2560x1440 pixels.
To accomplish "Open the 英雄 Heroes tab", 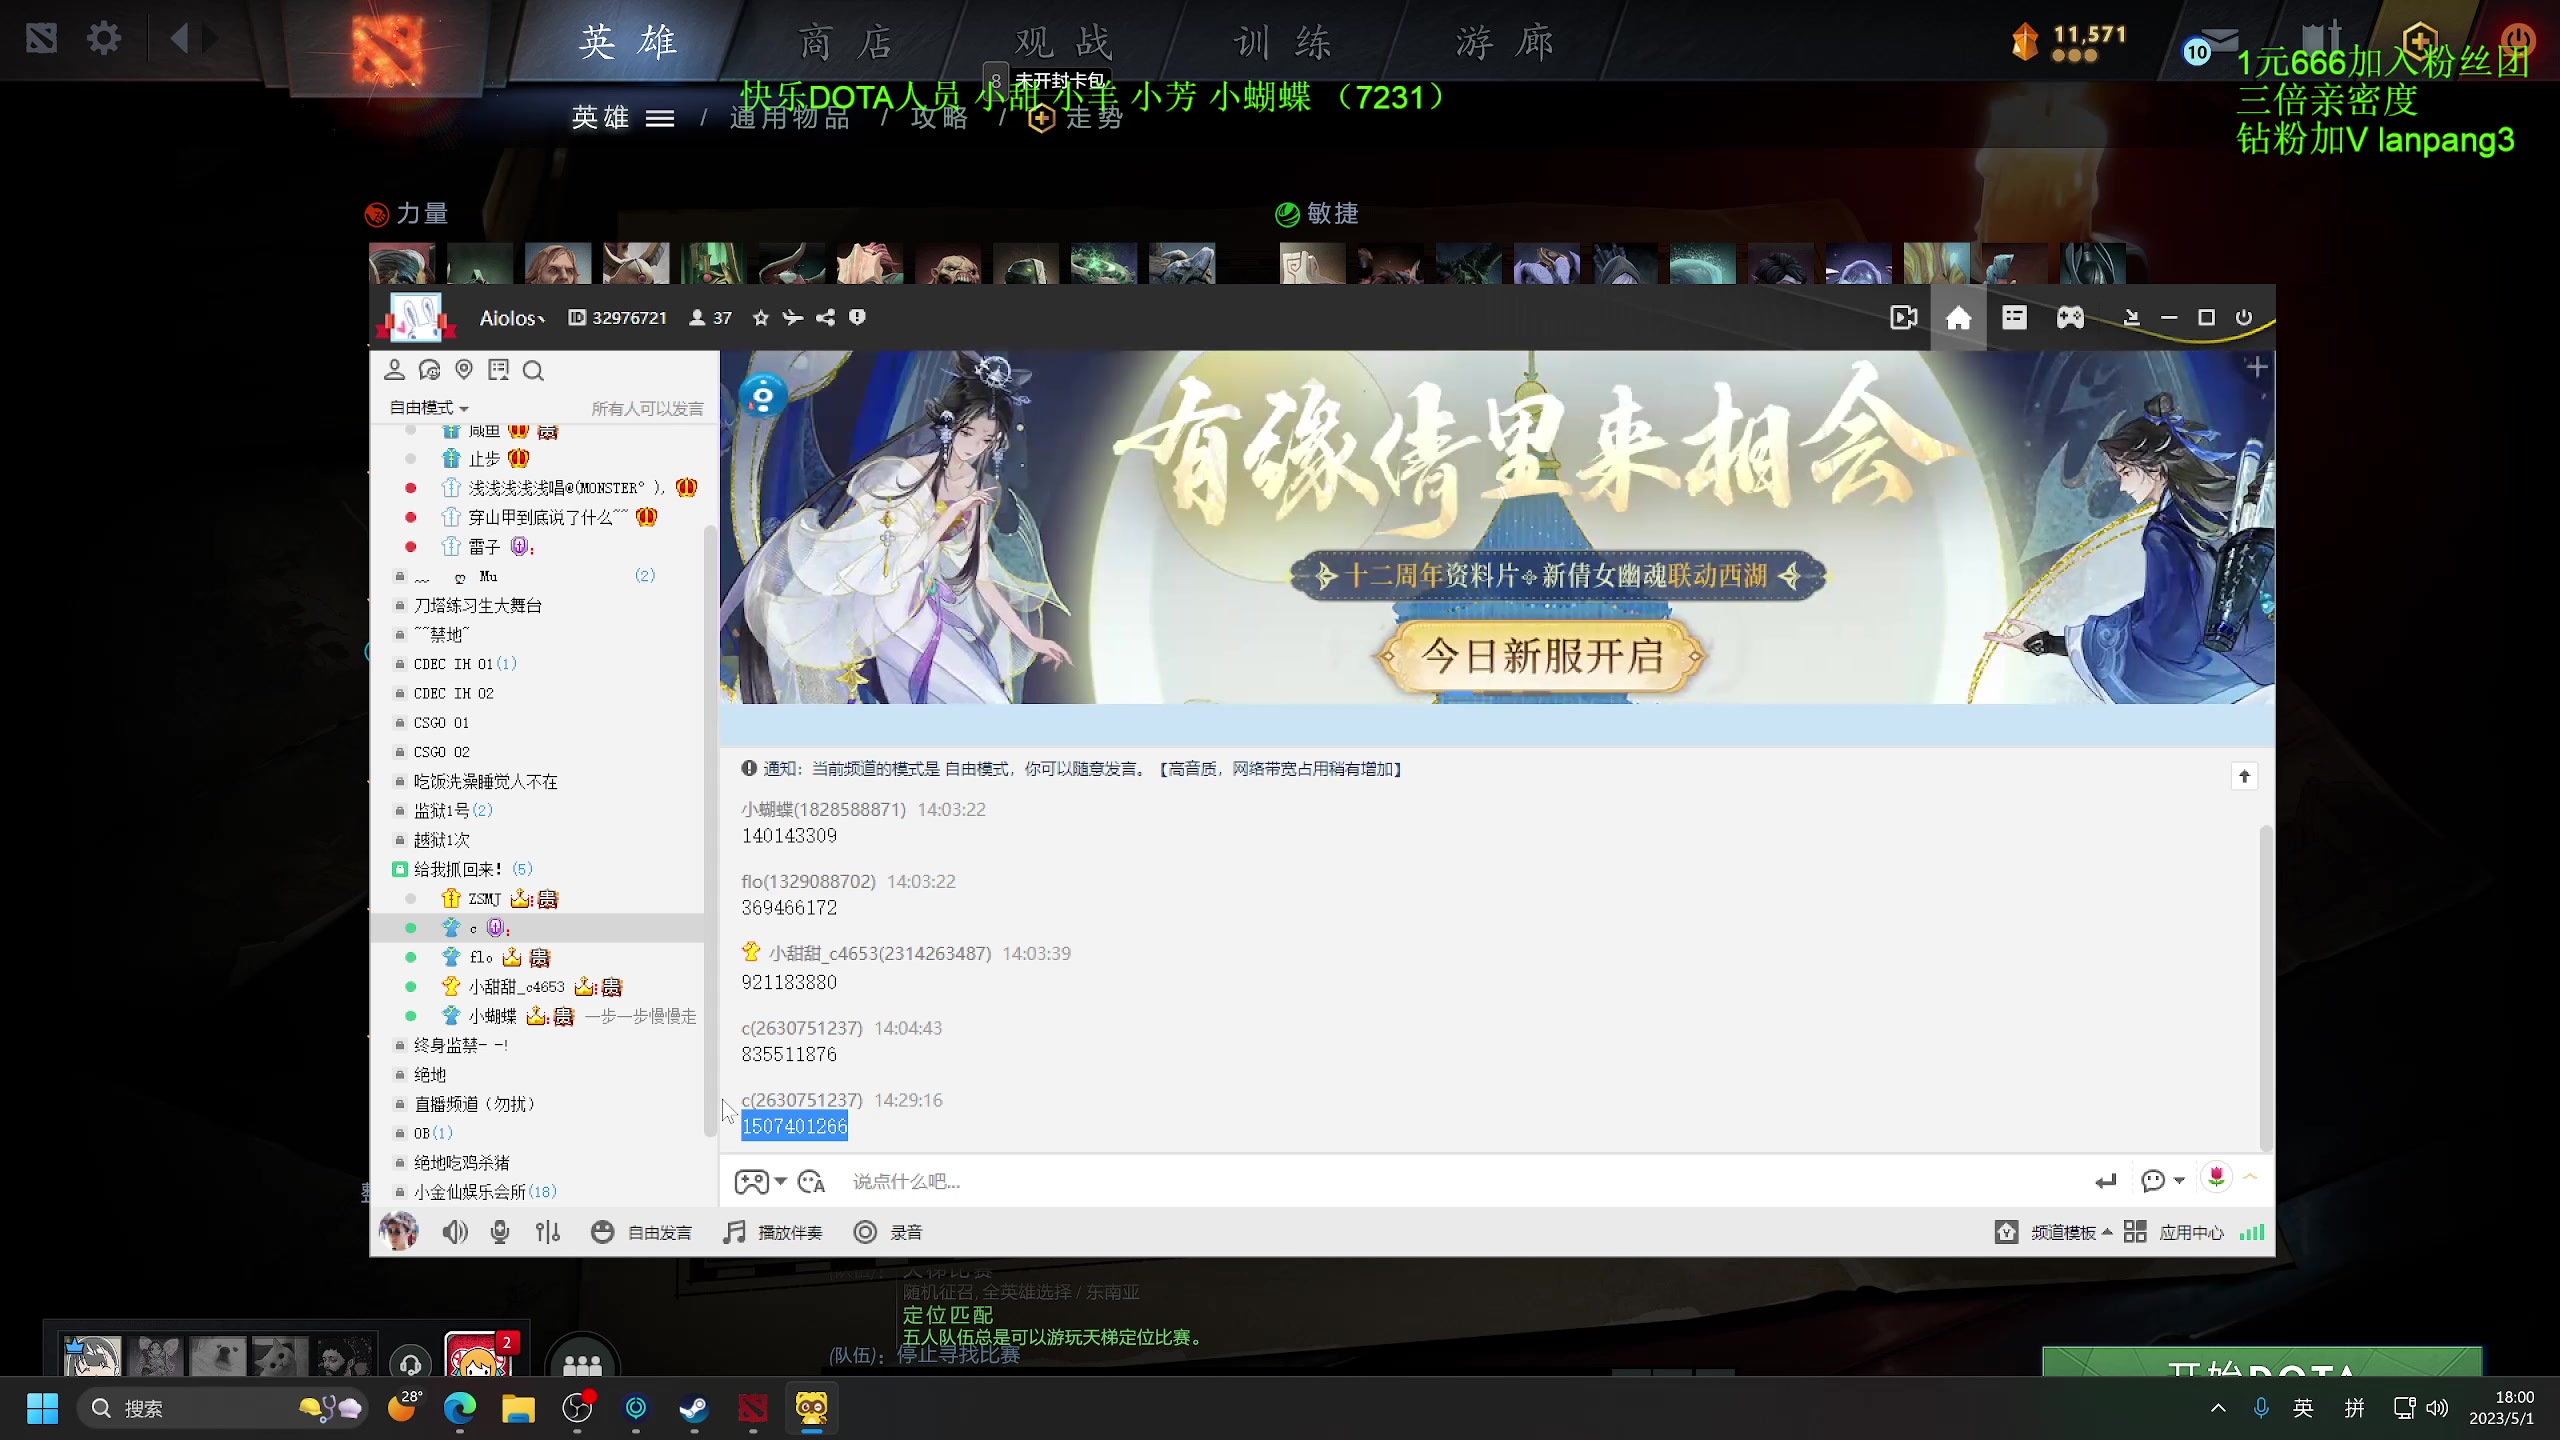I will 629,43.
